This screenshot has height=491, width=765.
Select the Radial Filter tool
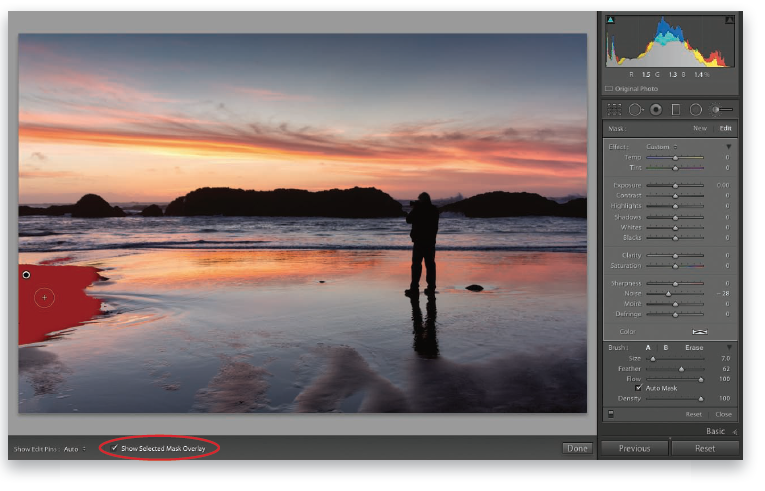point(696,109)
